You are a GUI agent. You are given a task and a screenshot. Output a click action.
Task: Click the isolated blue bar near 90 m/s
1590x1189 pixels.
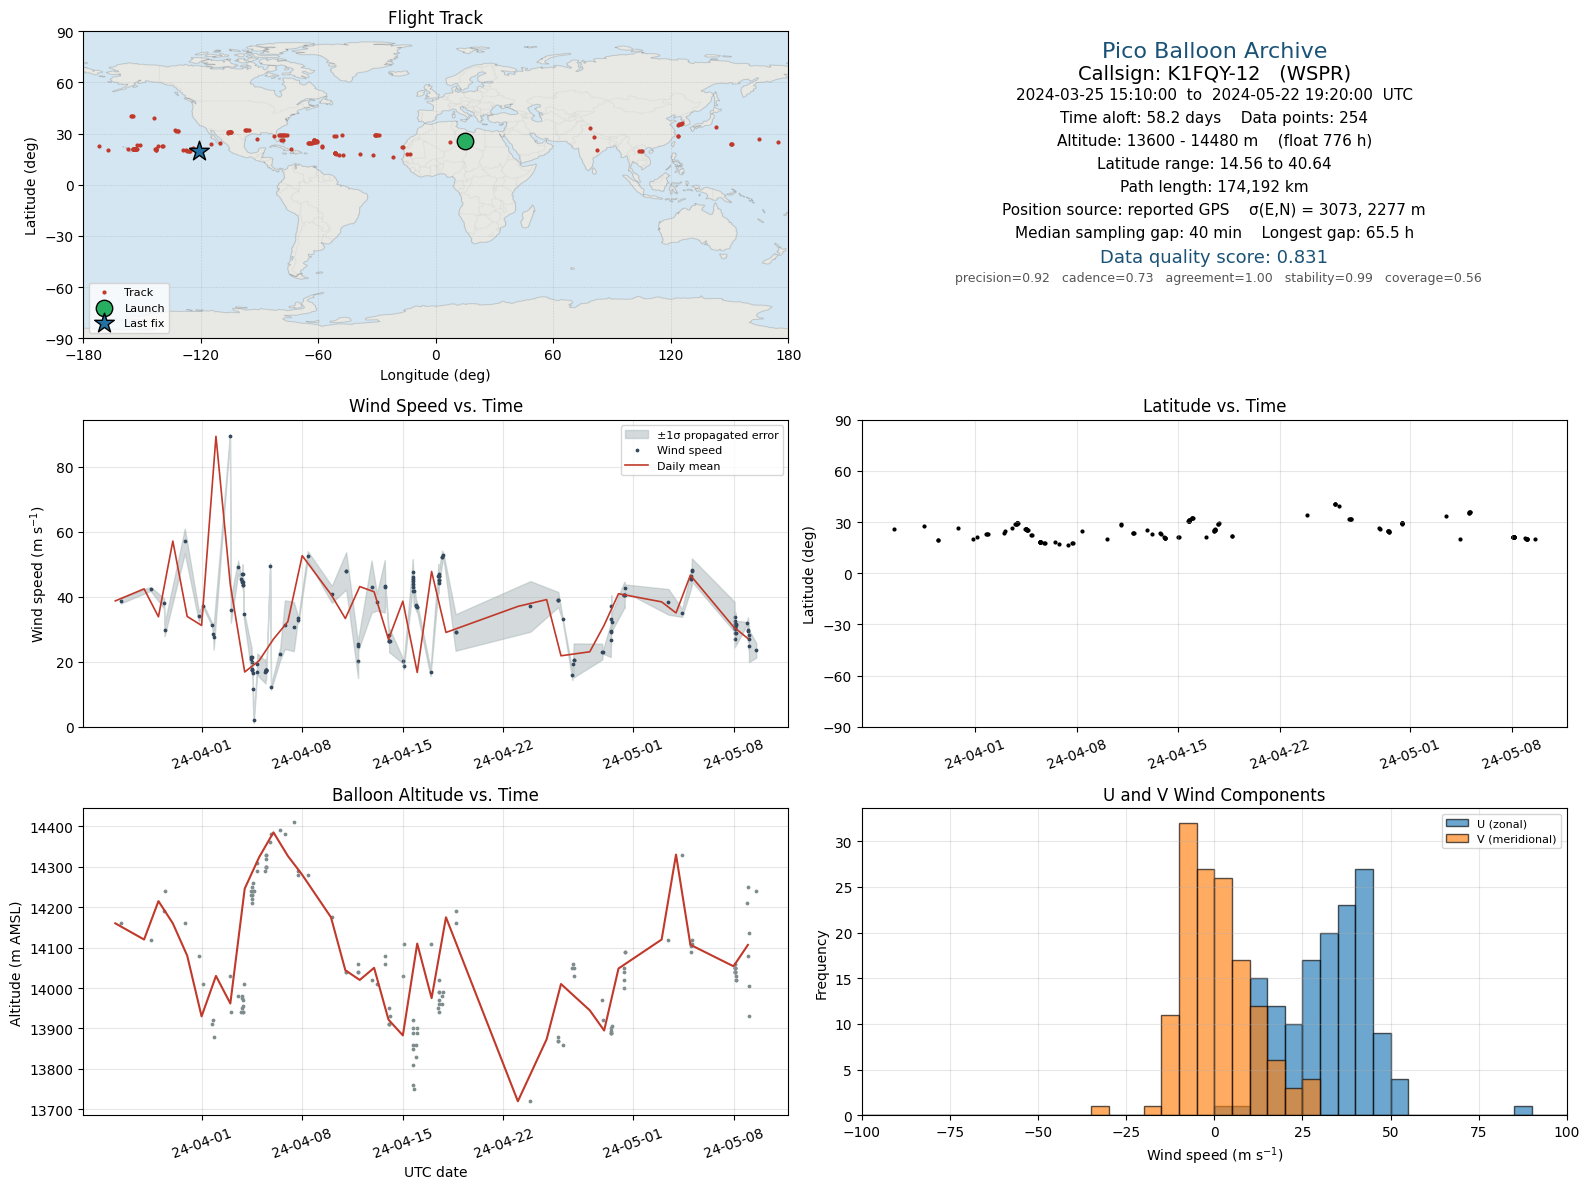point(1523,1111)
